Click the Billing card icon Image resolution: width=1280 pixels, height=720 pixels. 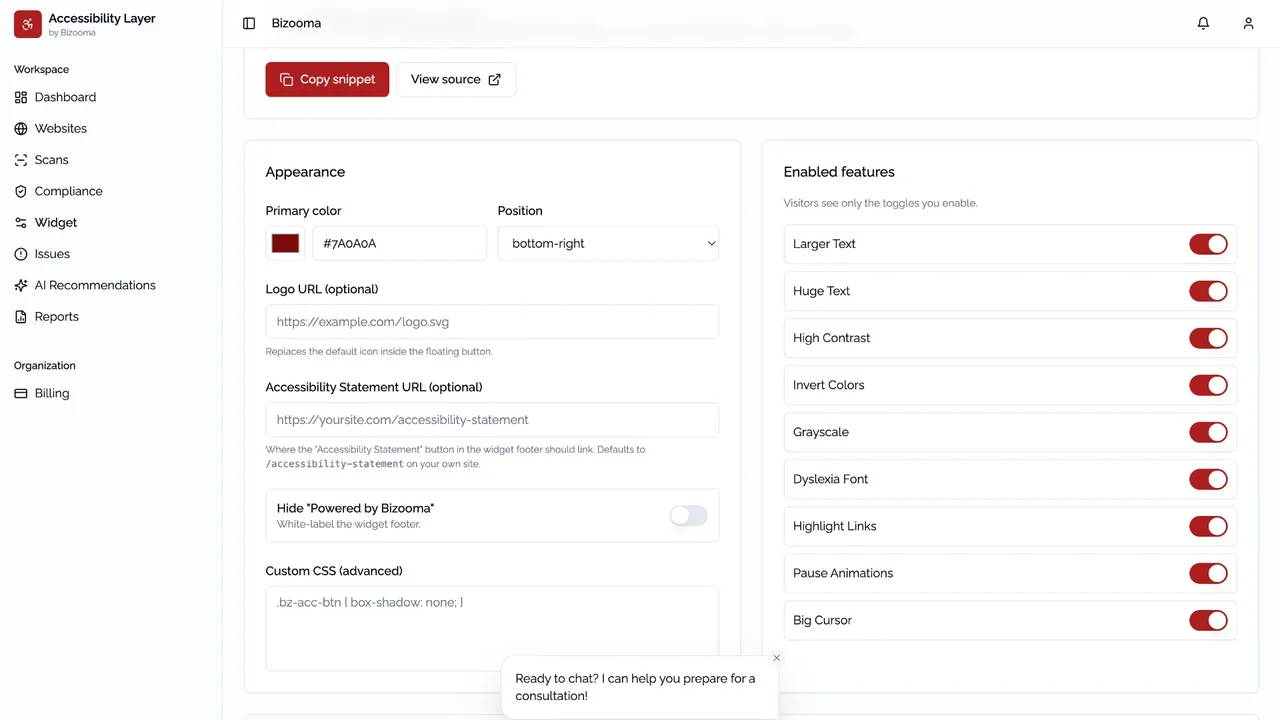(x=21, y=394)
